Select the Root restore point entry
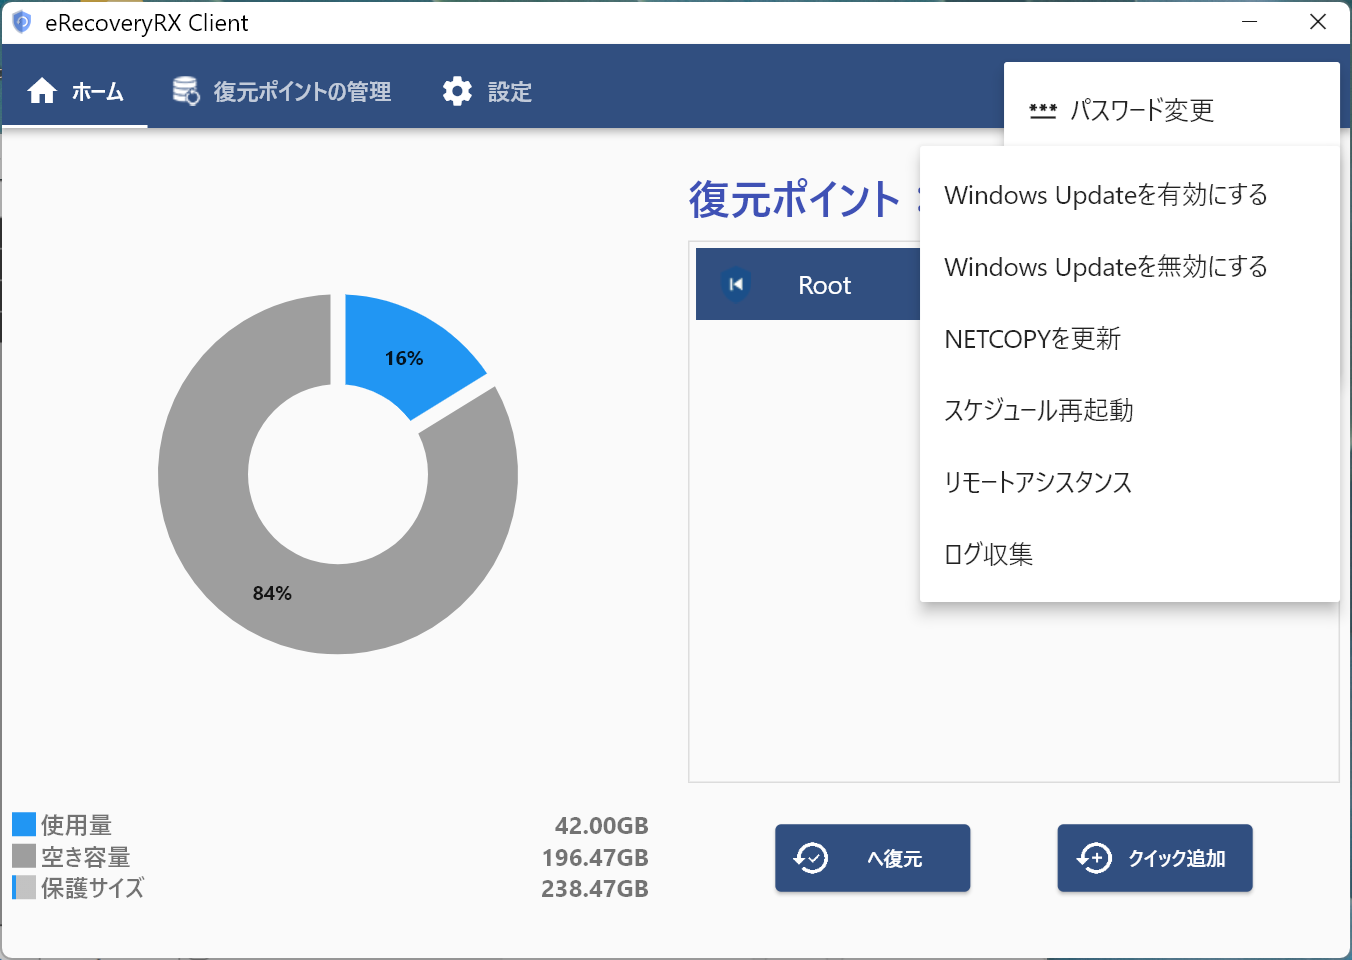The height and width of the screenshot is (960, 1352). point(824,285)
